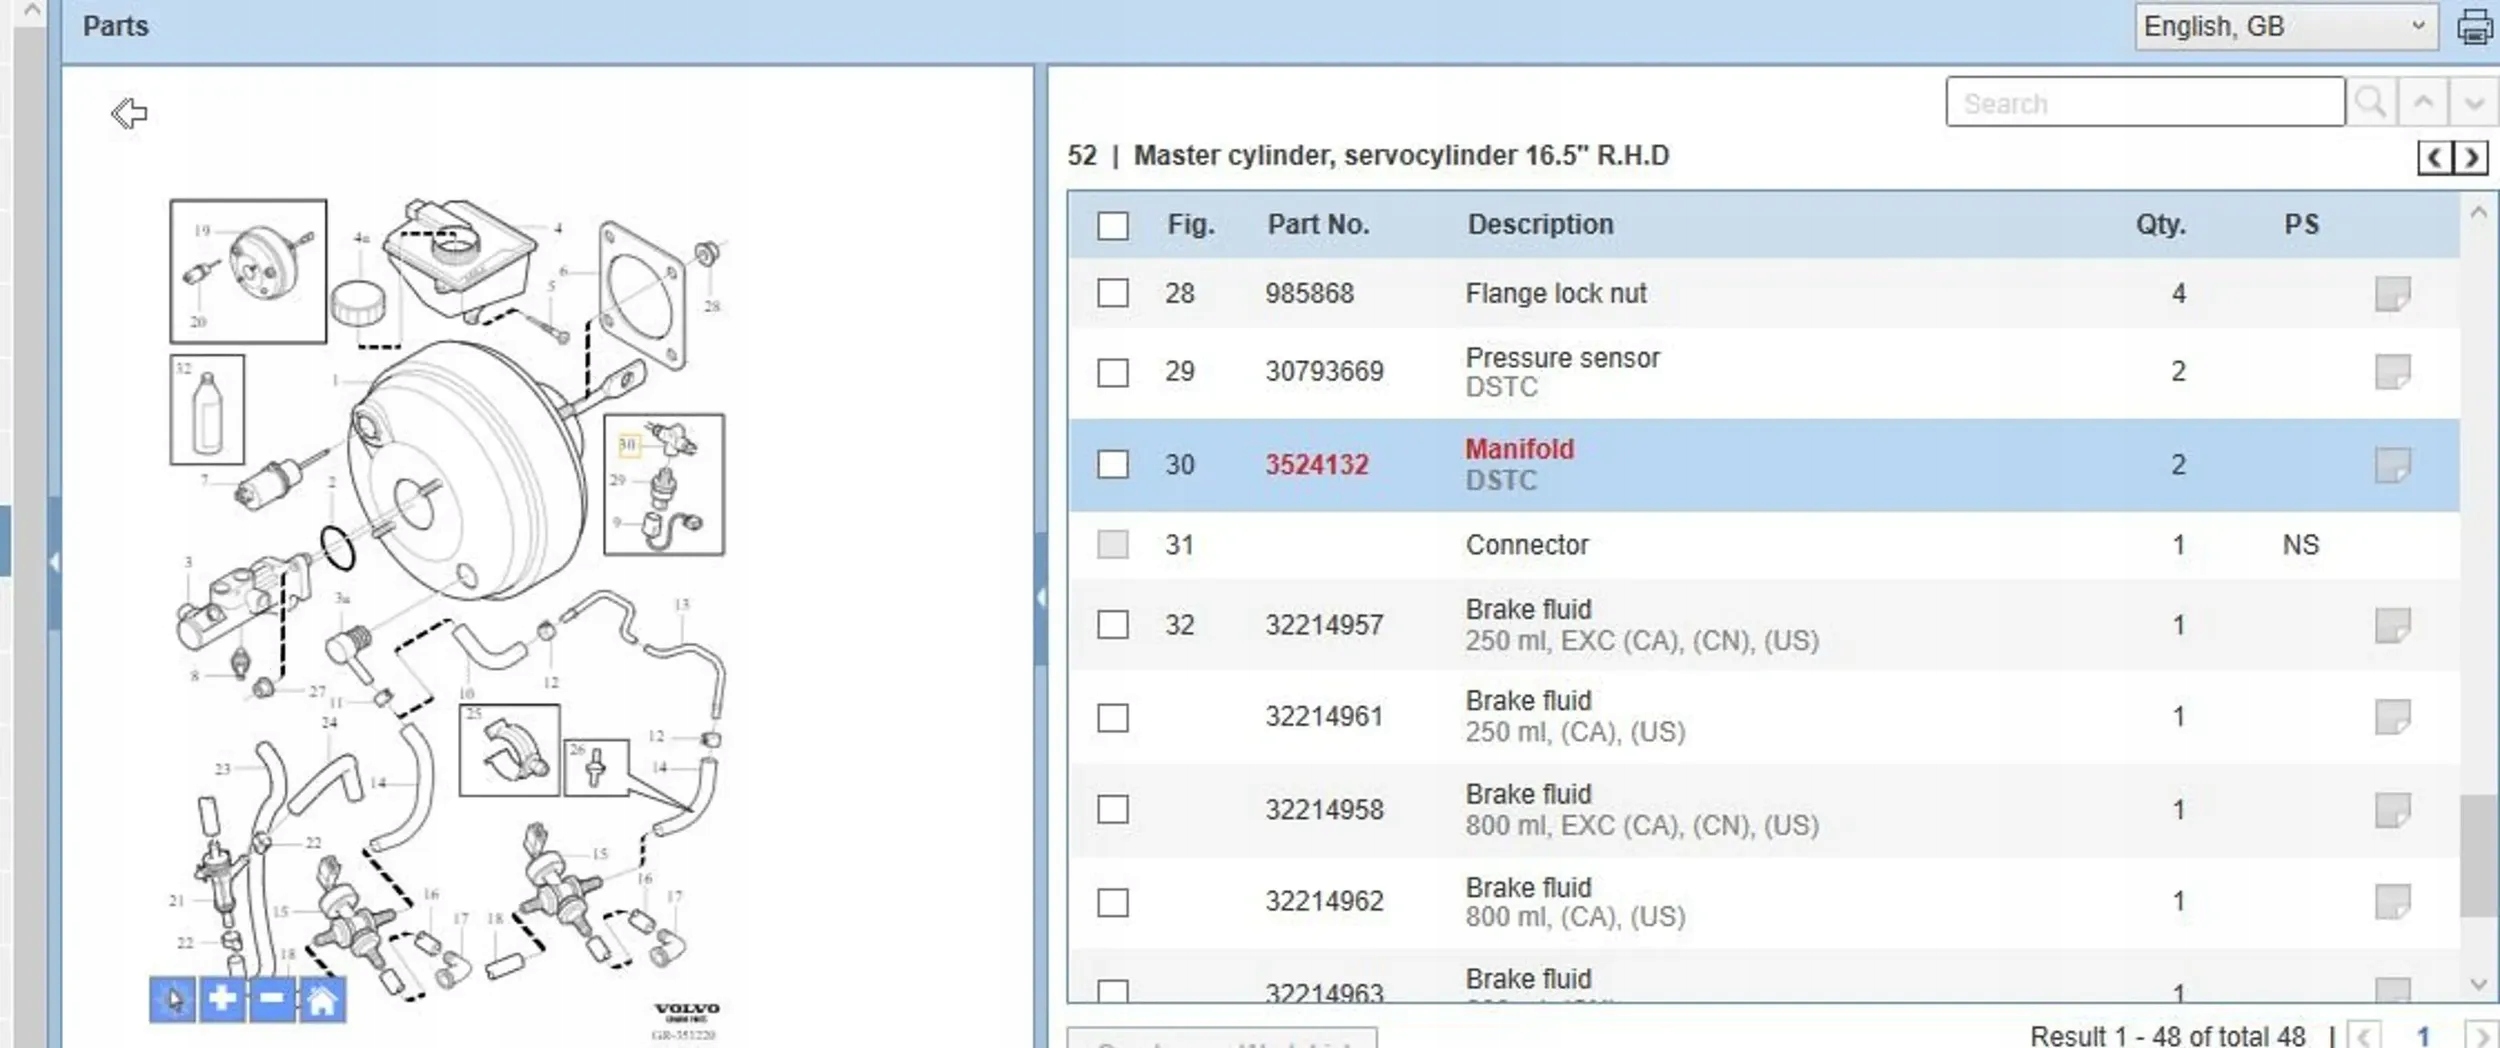Image resolution: width=2500 pixels, height=1048 pixels.
Task: Zoom out the diagram with the minus button
Action: pos(271,998)
